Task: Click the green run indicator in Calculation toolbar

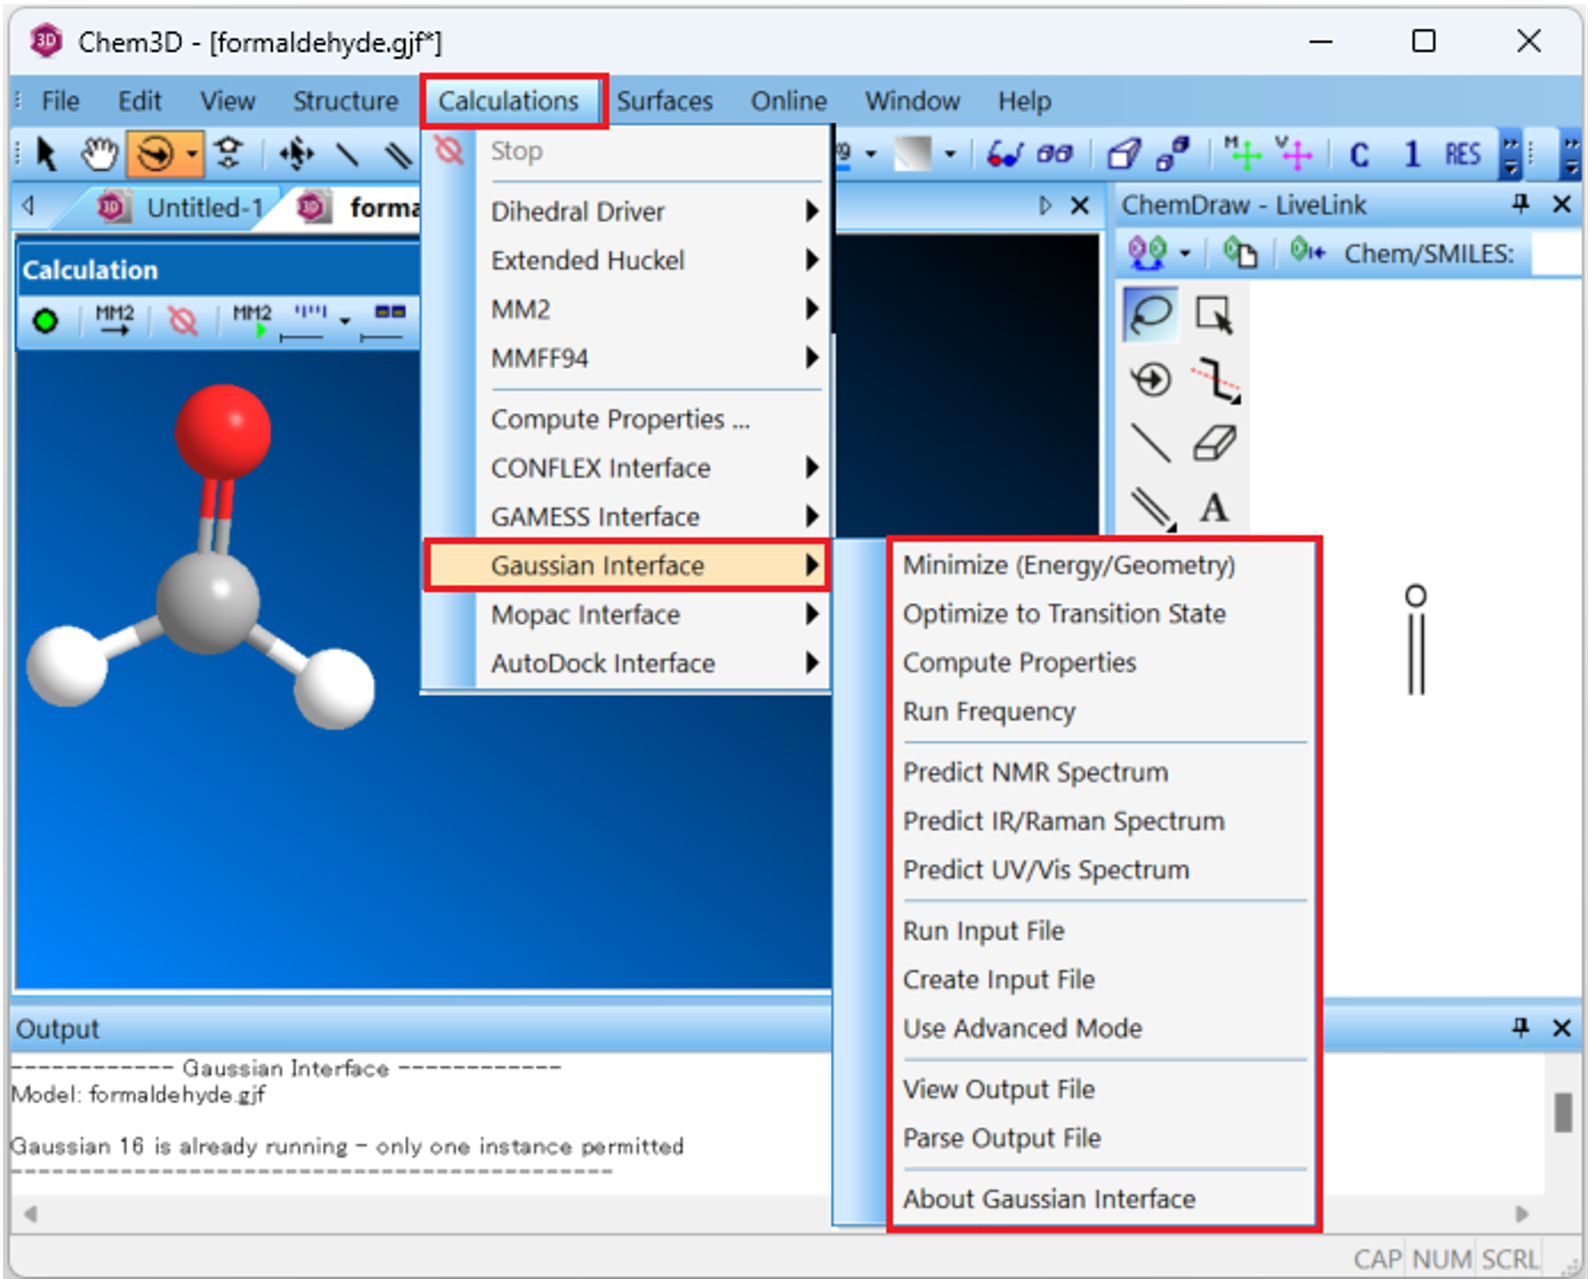Action: tap(45, 321)
